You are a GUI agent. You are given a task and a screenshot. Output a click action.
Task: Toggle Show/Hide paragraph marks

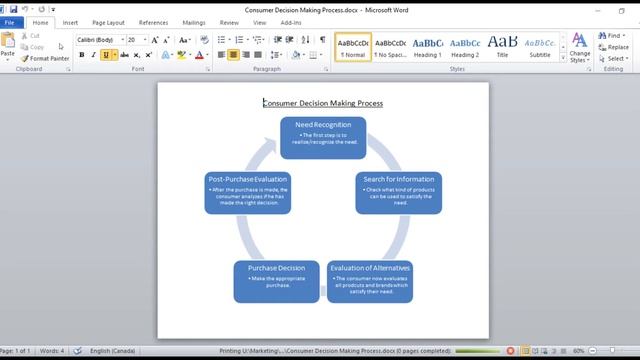coord(322,40)
